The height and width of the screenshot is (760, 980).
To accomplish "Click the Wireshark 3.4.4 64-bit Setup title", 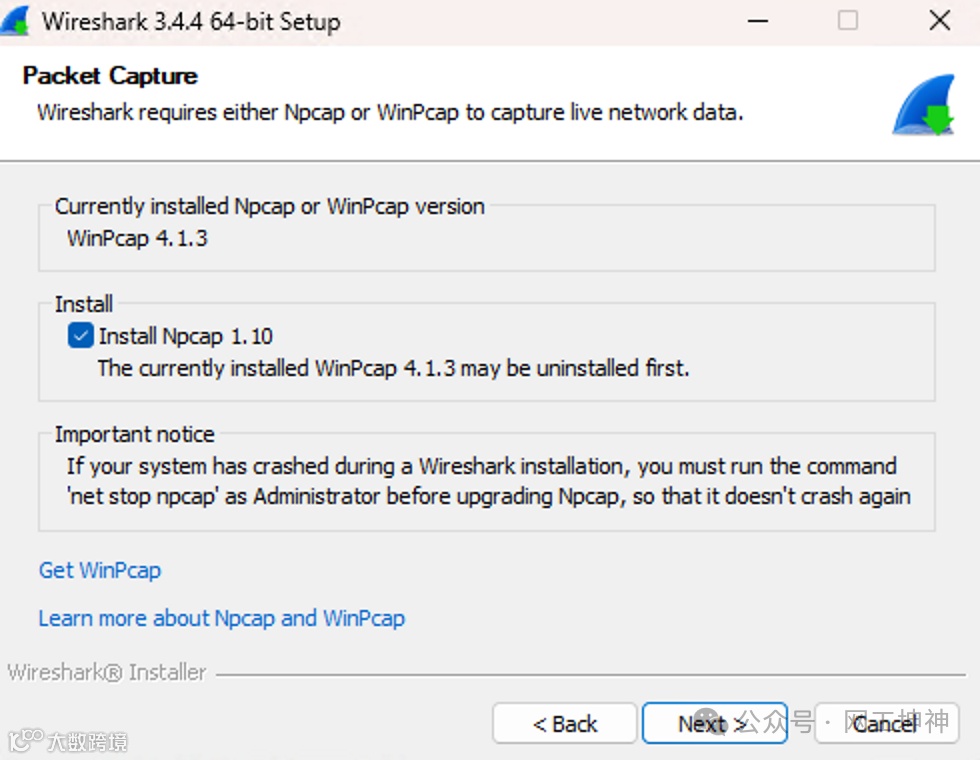I will coord(191,22).
